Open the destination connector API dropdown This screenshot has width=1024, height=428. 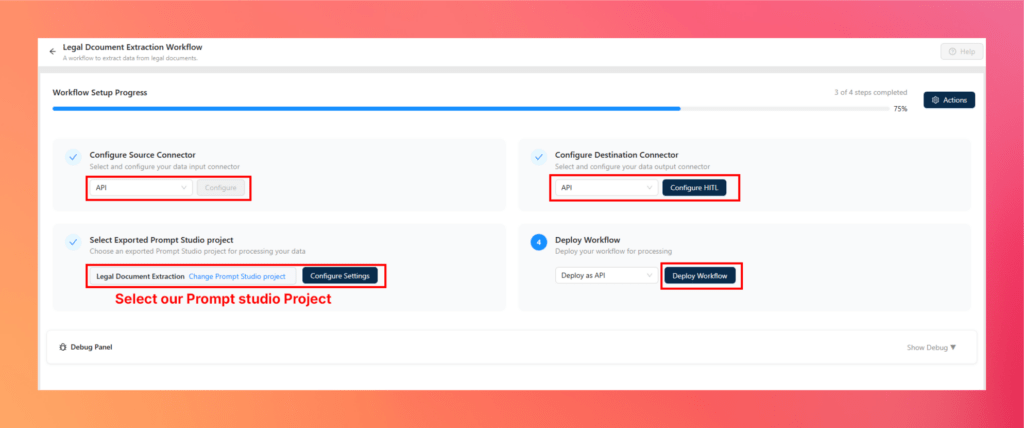[x=607, y=188]
